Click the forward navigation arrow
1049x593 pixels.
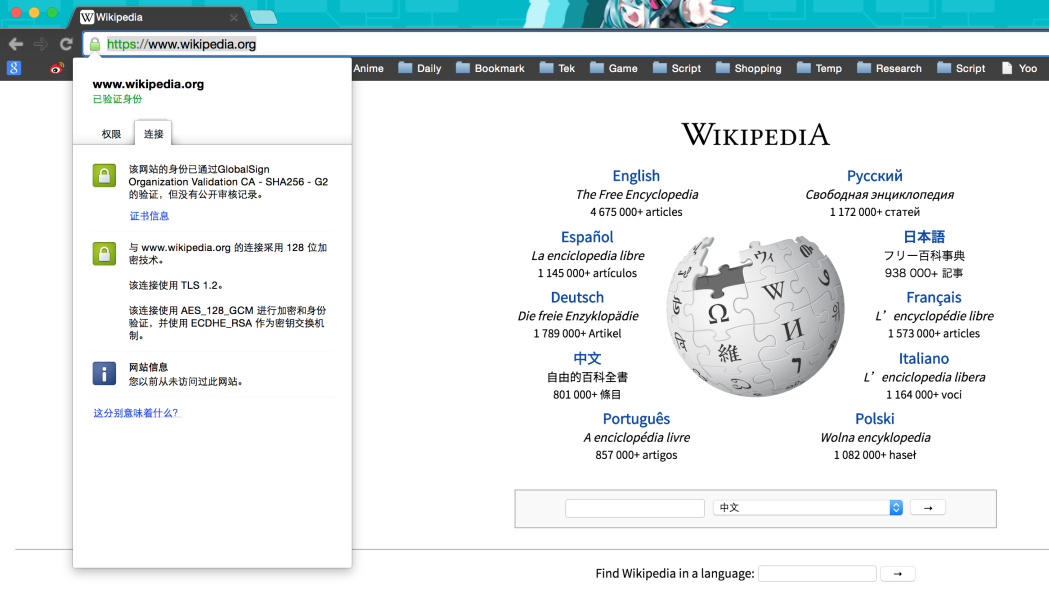click(41, 44)
